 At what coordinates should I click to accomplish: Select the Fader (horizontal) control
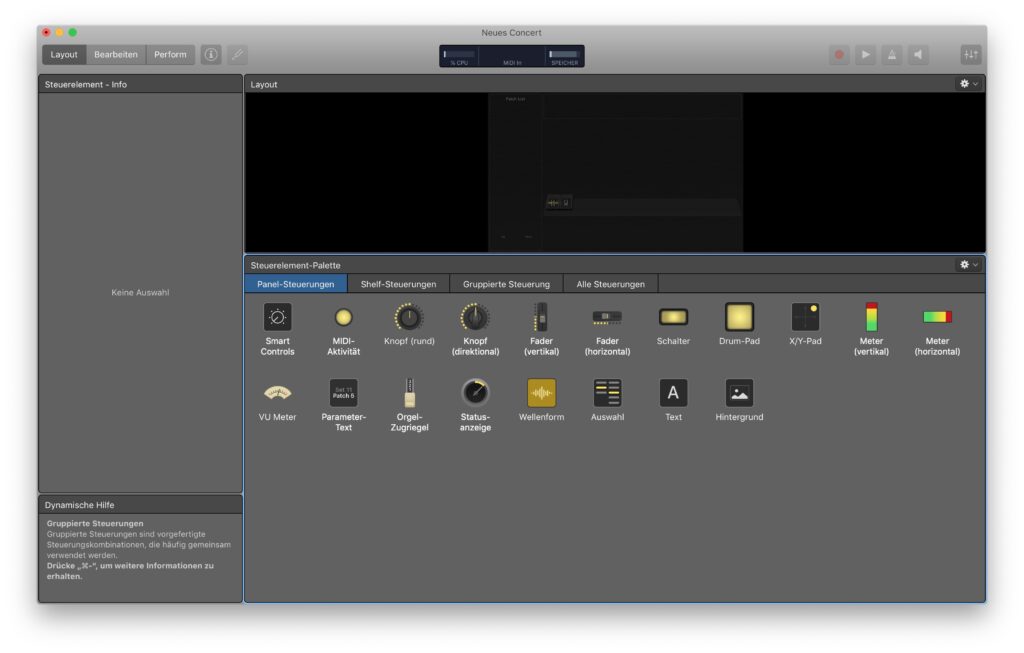click(x=607, y=317)
